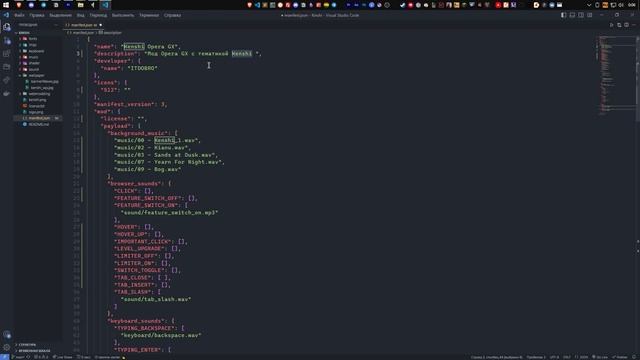The width and height of the screenshot is (640, 360).
Task: Show hidden tray icons chevron on taskbar
Action: [x=589, y=5]
